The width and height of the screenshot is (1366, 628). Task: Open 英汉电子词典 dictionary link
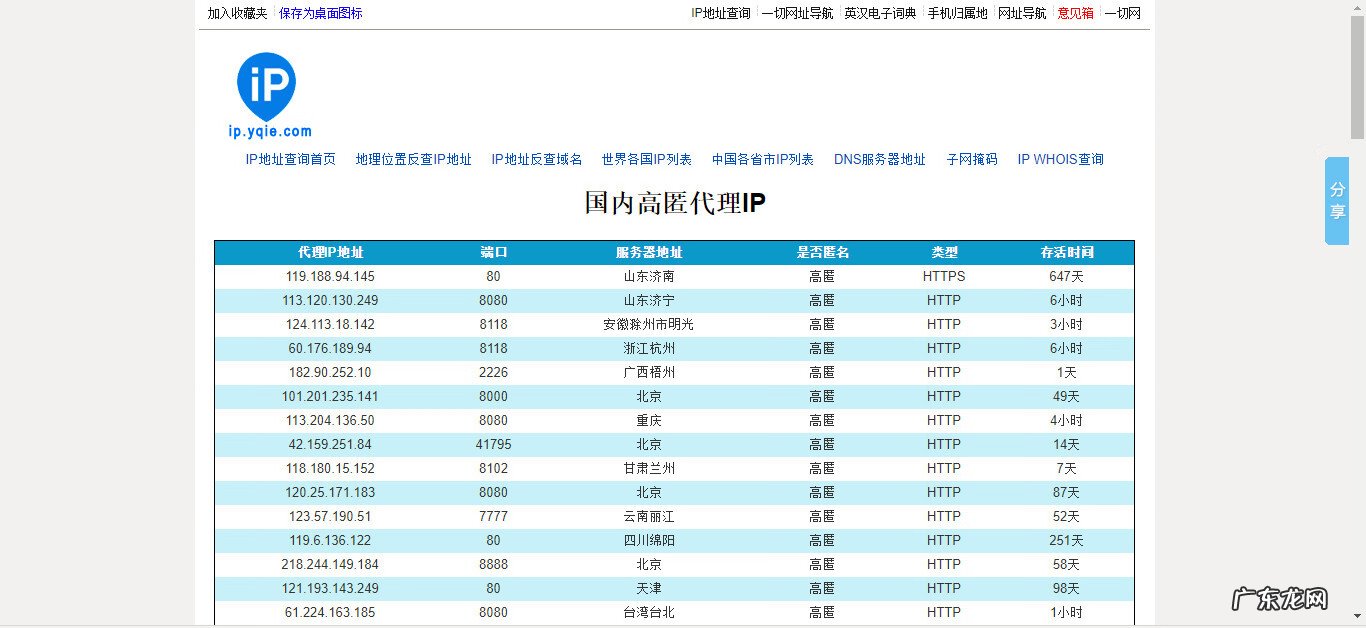tap(879, 13)
